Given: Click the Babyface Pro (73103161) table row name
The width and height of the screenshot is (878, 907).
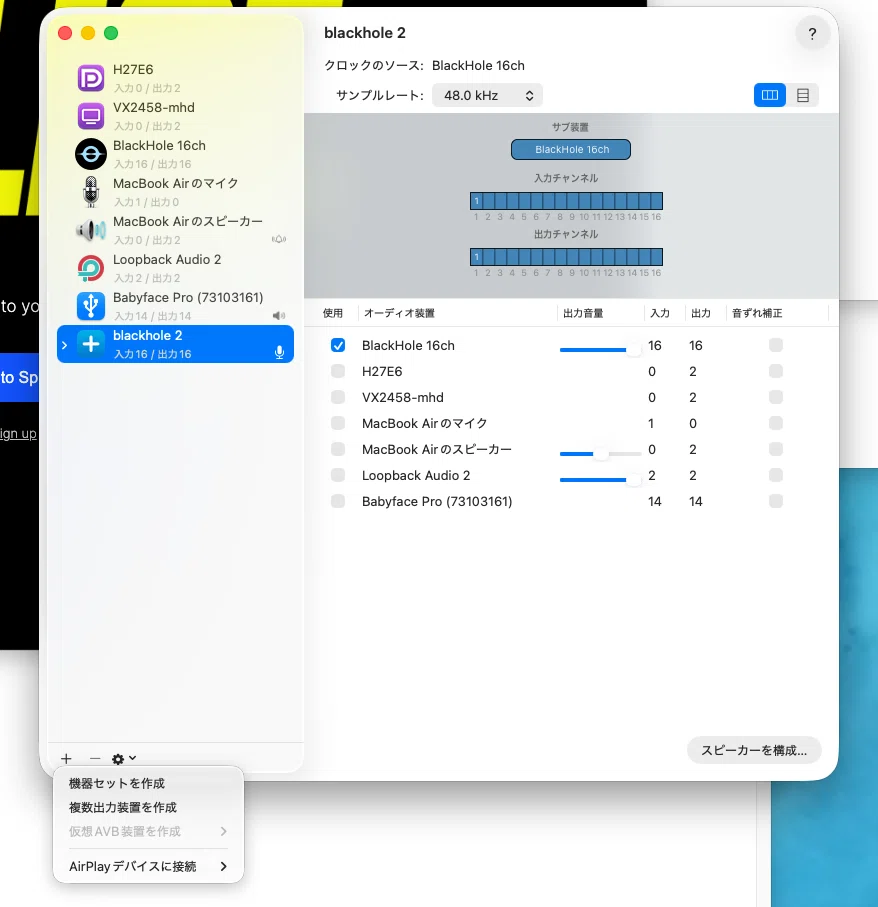Looking at the screenshot, I should pyautogui.click(x=437, y=502).
